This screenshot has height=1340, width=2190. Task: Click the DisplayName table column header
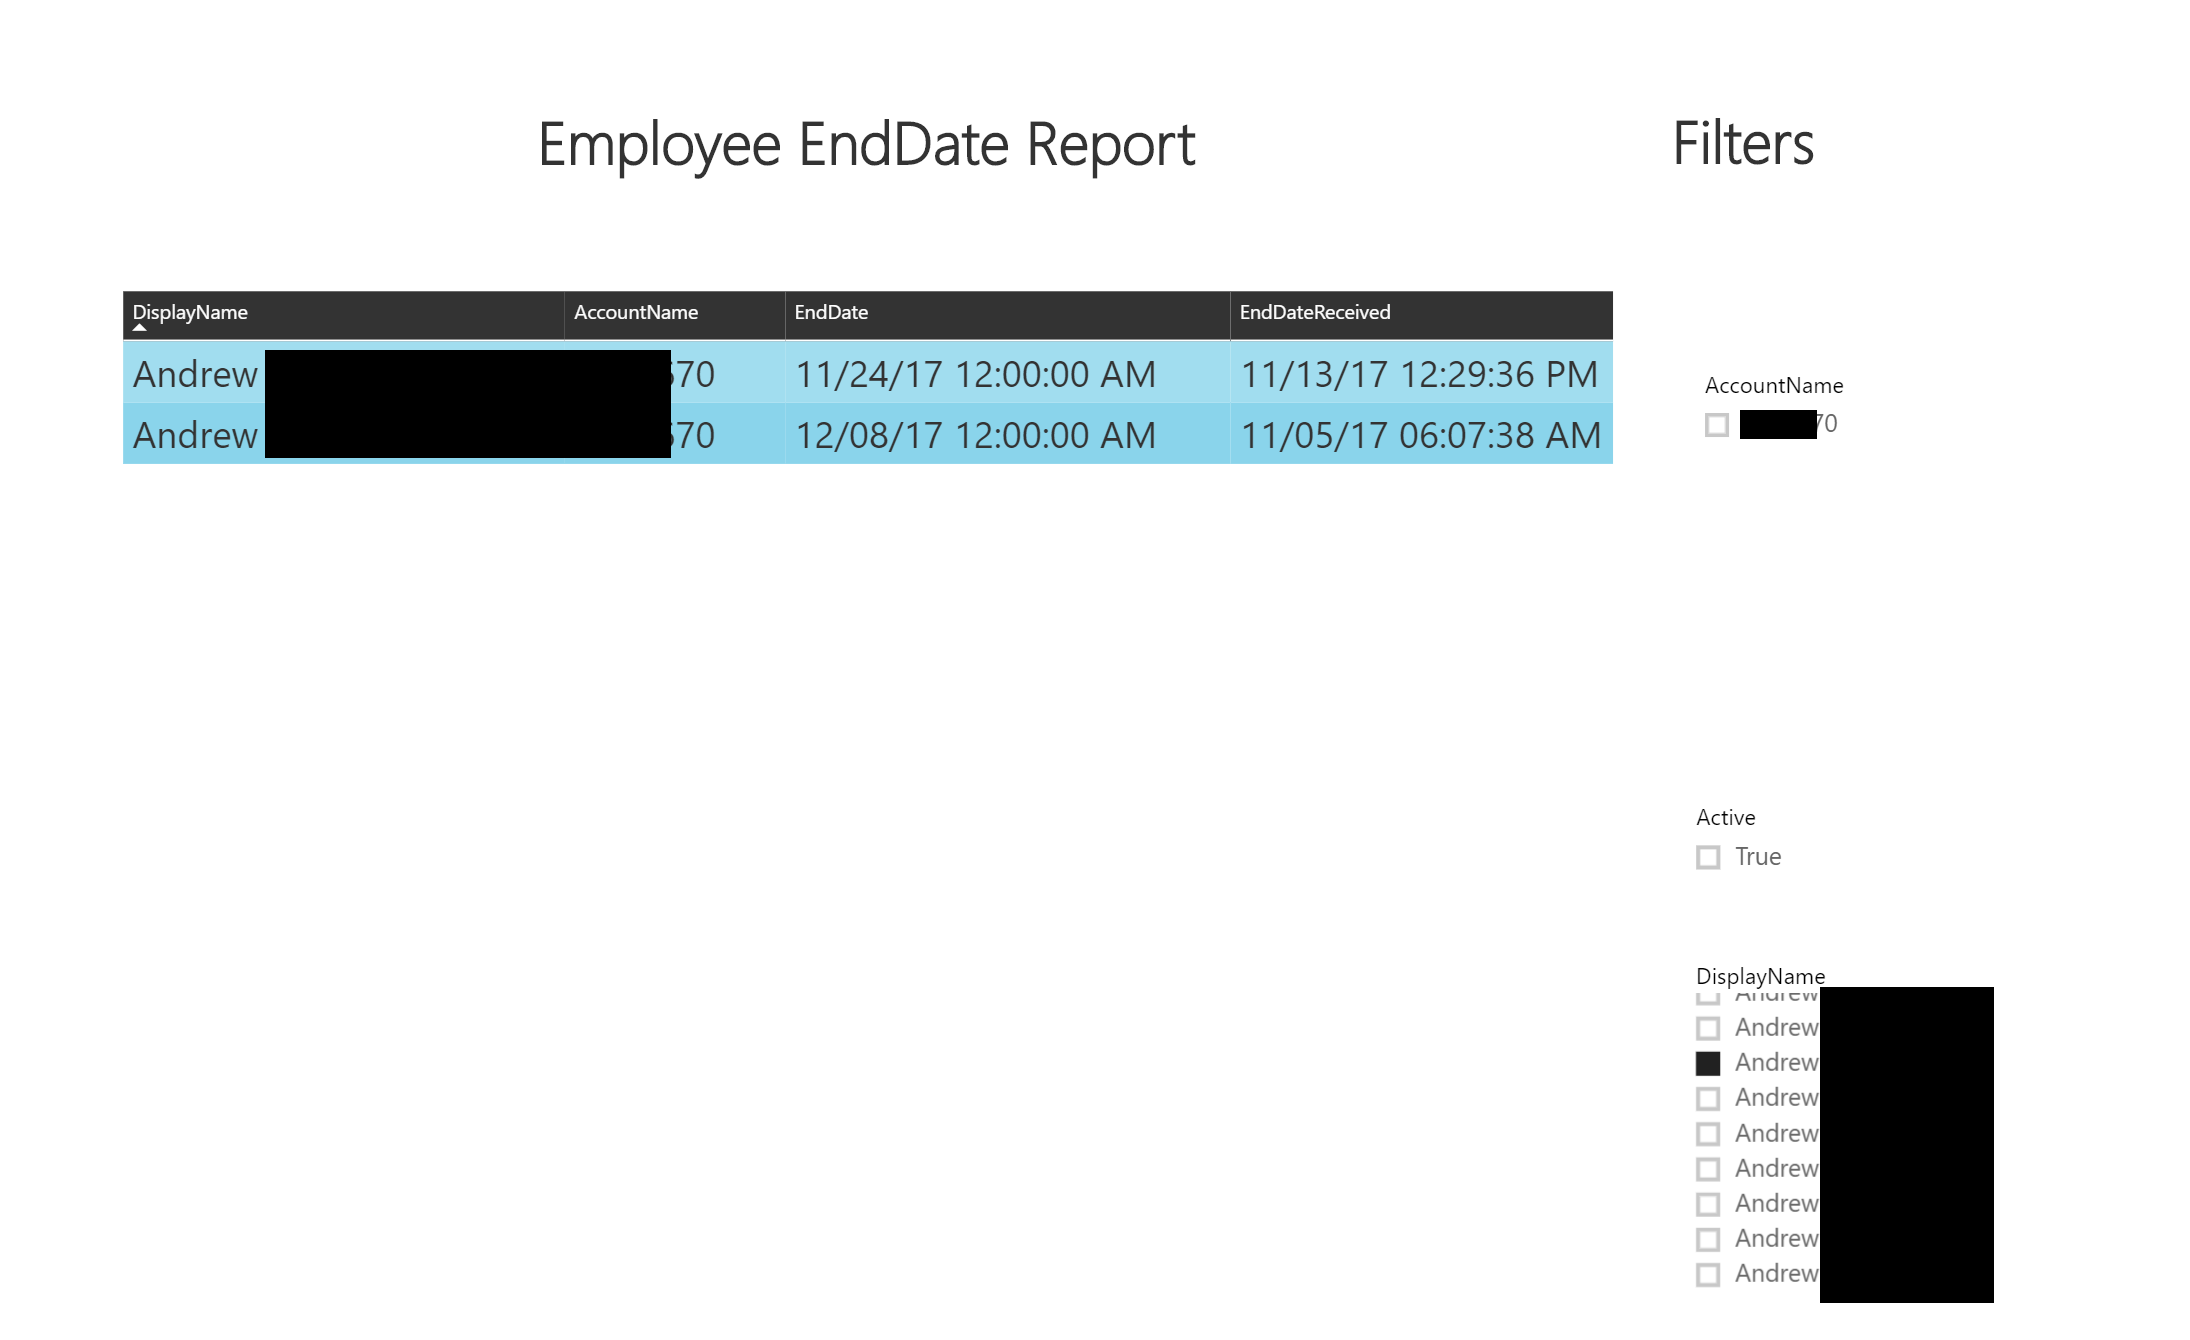190,312
